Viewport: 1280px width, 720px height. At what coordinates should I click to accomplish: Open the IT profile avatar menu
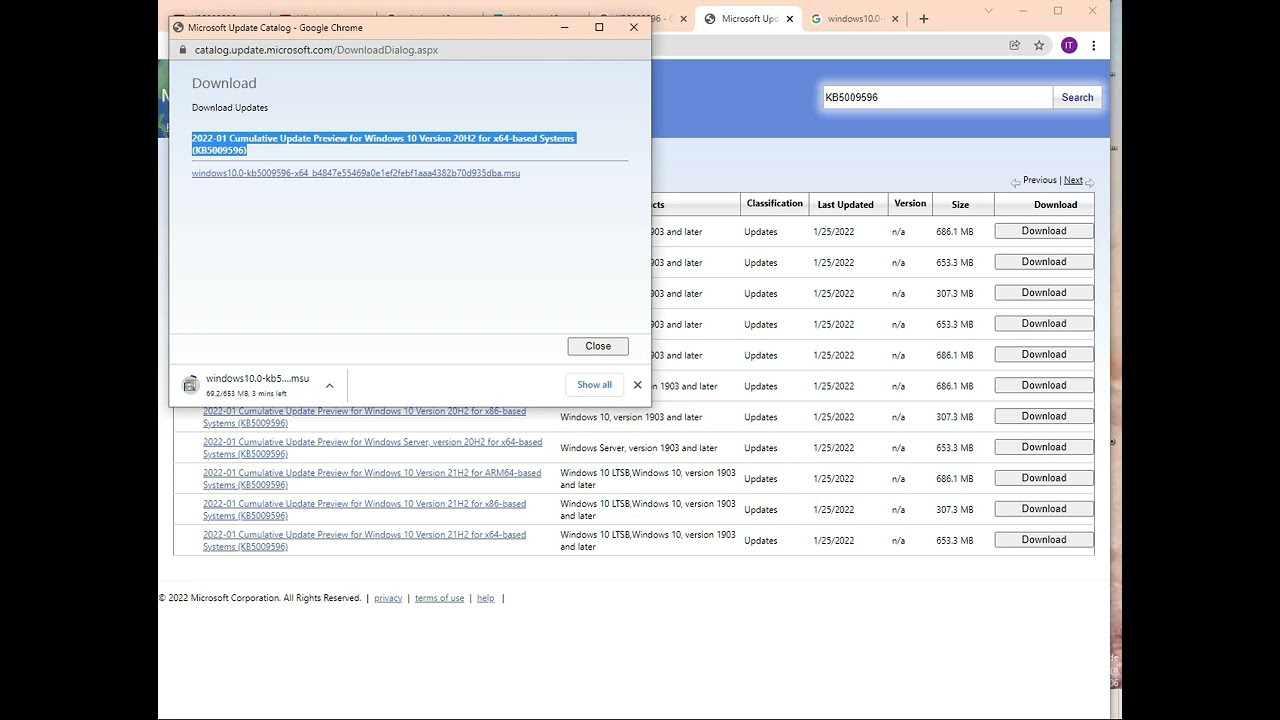(1069, 45)
